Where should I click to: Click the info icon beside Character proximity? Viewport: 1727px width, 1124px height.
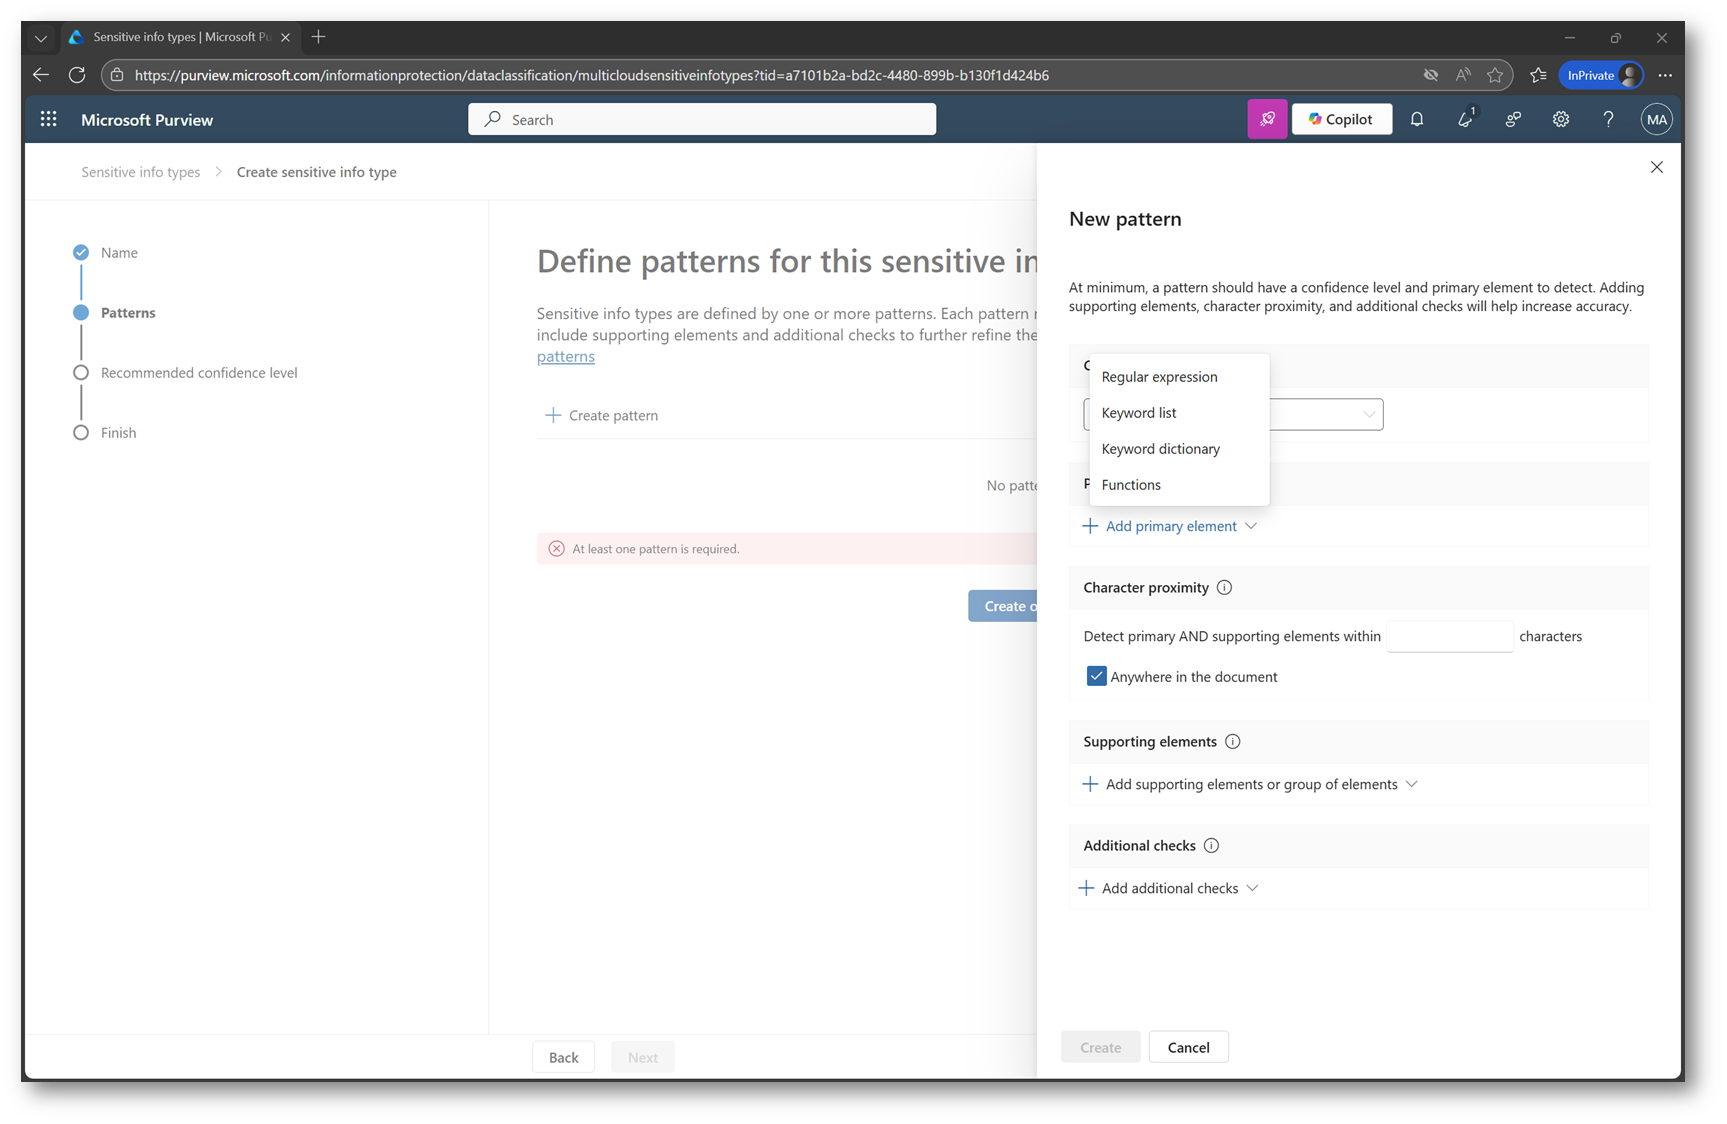click(x=1224, y=588)
